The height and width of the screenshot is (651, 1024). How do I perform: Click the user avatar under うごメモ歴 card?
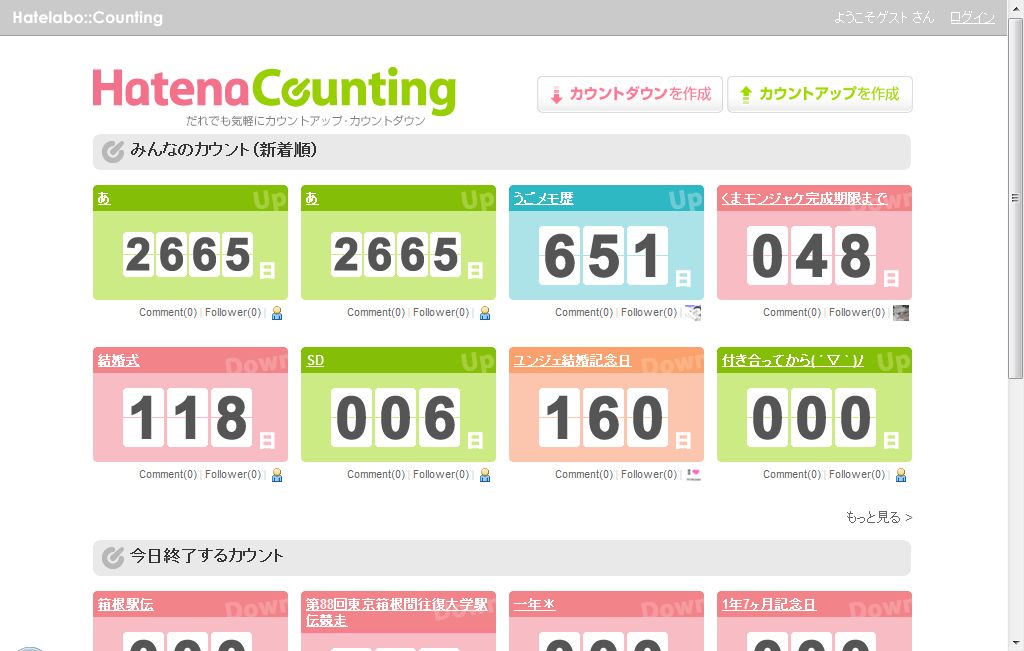[x=693, y=313]
